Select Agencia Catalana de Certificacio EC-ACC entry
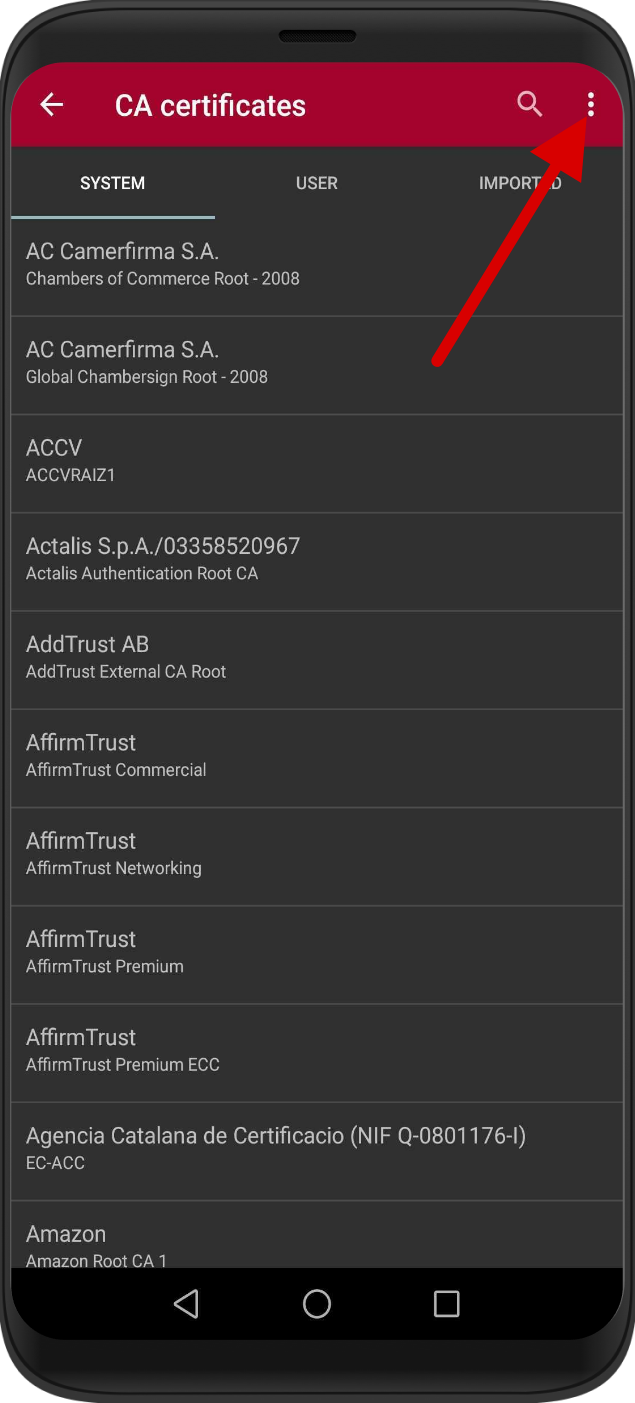The image size is (635, 1403). (317, 1151)
